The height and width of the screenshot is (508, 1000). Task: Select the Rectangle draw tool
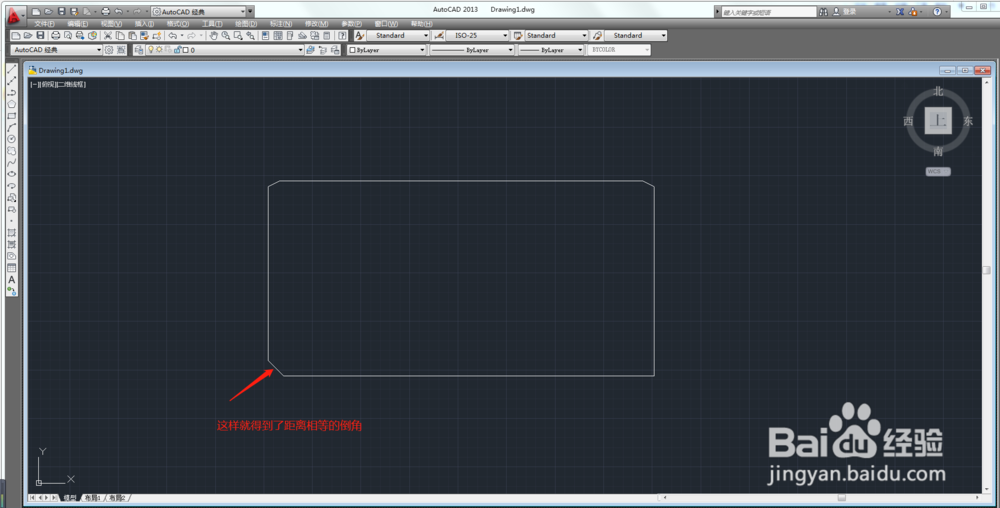click(x=11, y=116)
